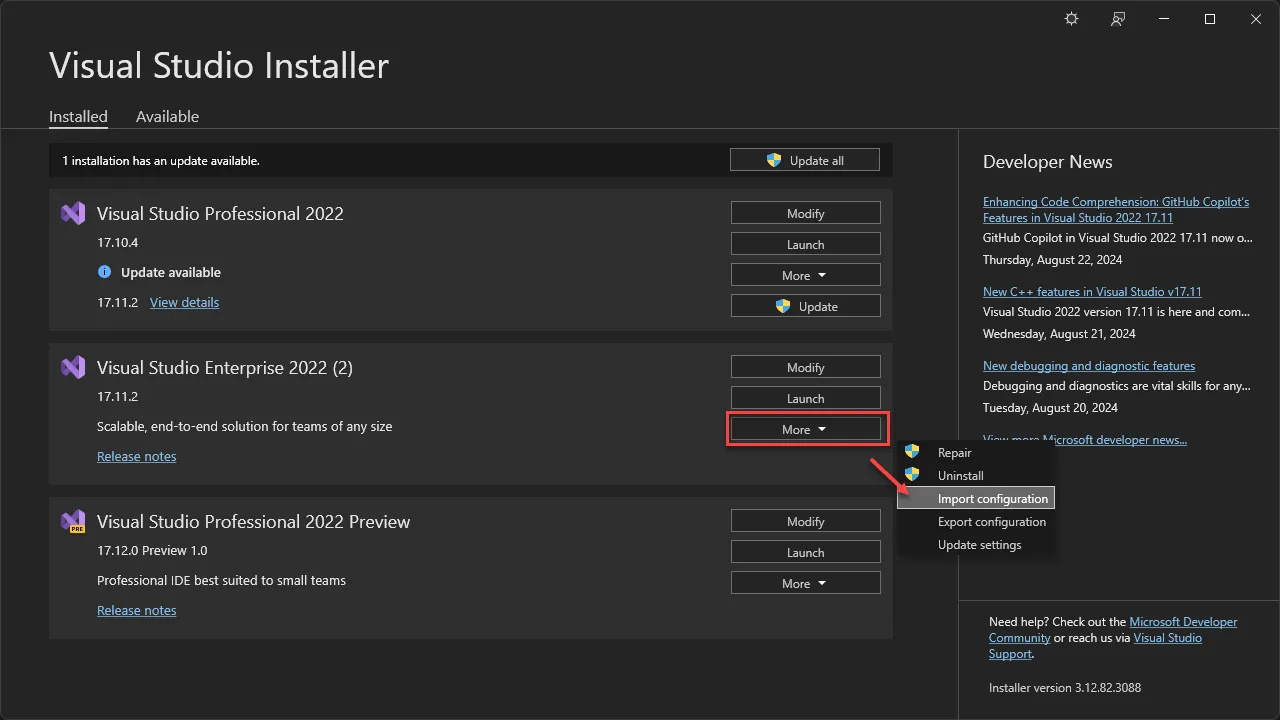1280x720 pixels.
Task: Expand More options for Professional 2022 Preview
Action: (805, 582)
